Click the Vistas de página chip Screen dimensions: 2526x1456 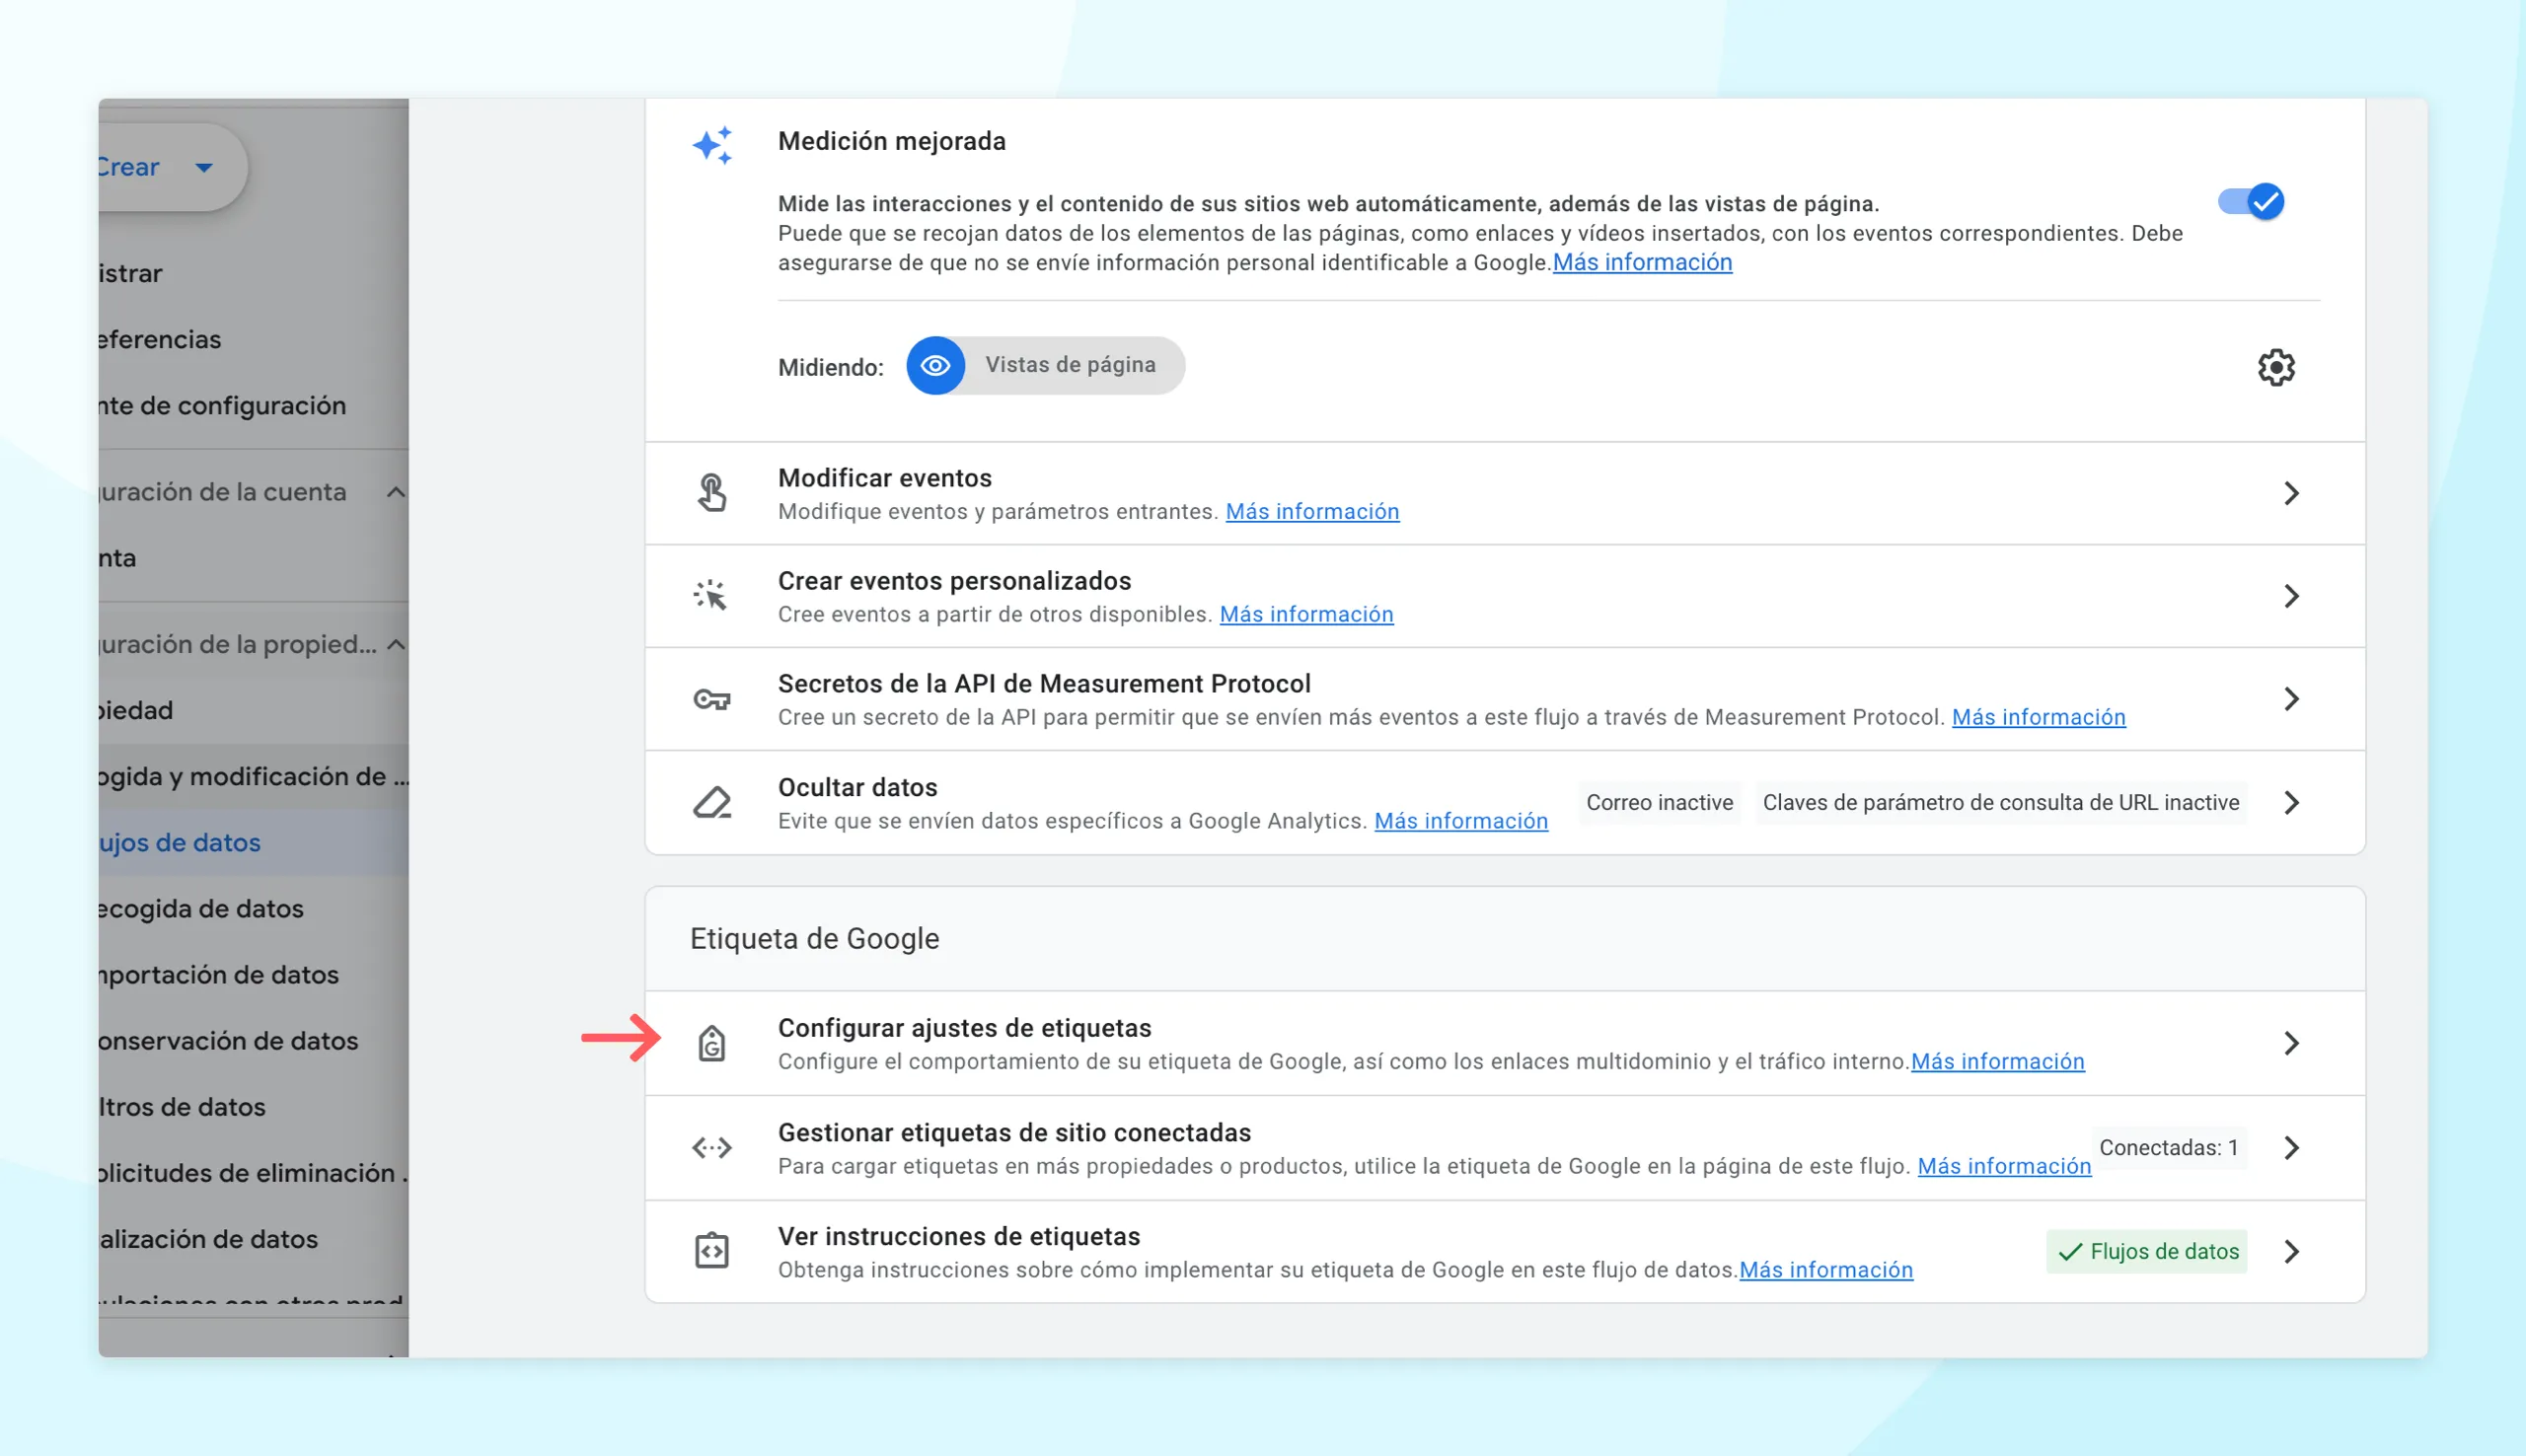pyautogui.click(x=1045, y=365)
